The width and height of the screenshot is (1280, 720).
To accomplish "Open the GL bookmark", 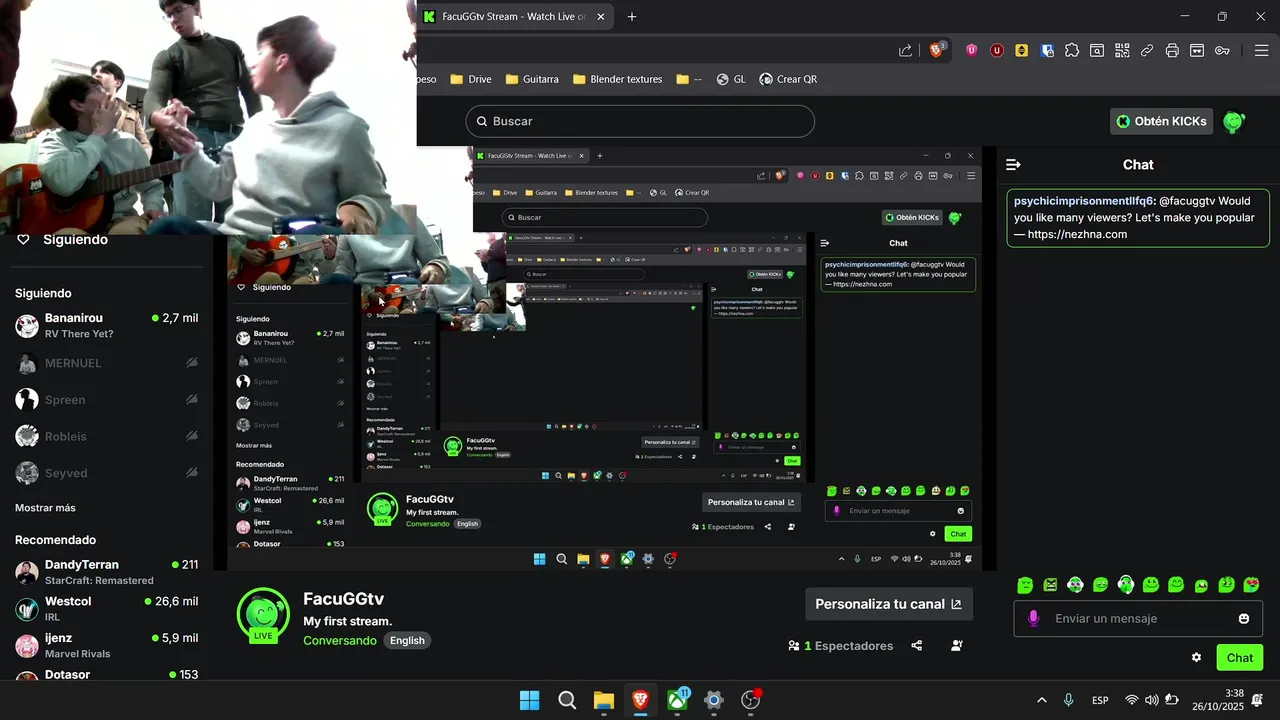I will pos(731,79).
